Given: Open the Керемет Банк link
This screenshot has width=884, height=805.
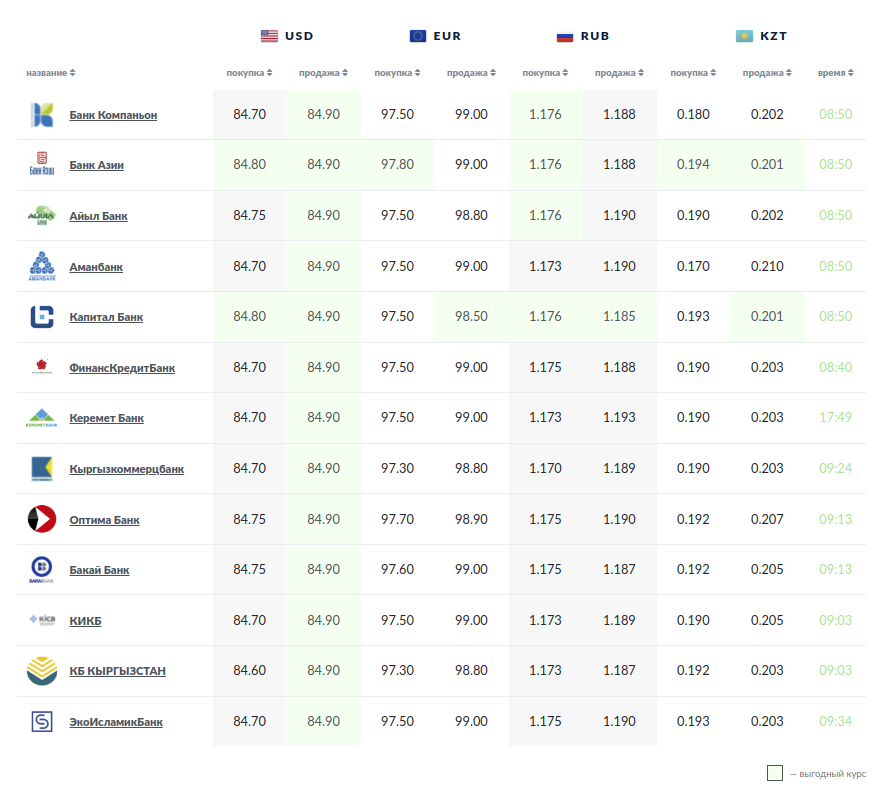Looking at the screenshot, I should coord(106,418).
